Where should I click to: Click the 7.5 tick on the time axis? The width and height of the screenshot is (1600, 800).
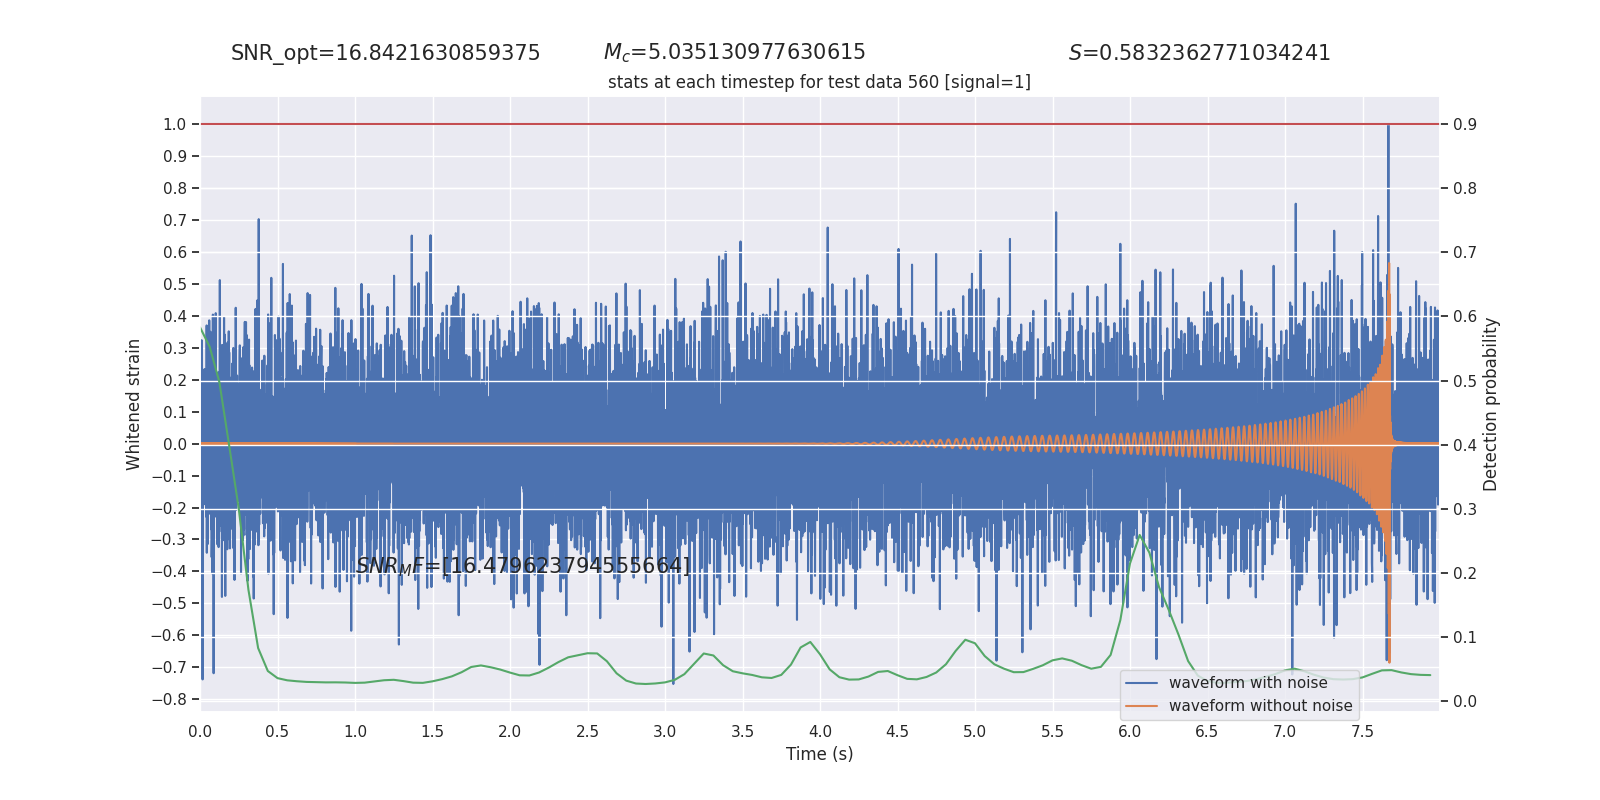coord(1362,731)
